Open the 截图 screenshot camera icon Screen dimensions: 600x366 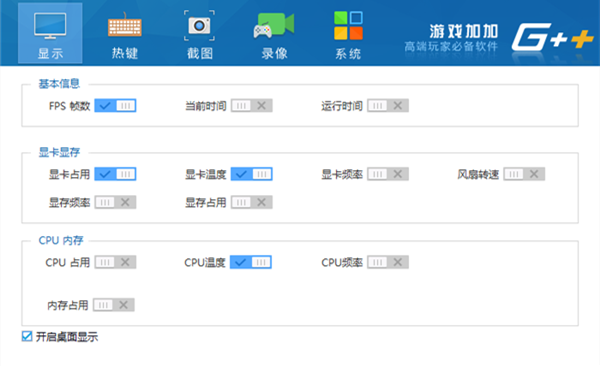click(199, 26)
